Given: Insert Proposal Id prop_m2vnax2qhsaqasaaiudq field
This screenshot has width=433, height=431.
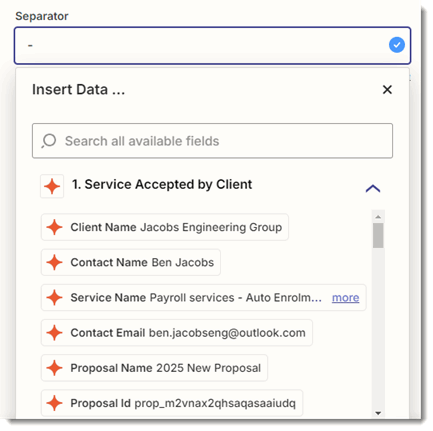Looking at the screenshot, I should (x=172, y=403).
